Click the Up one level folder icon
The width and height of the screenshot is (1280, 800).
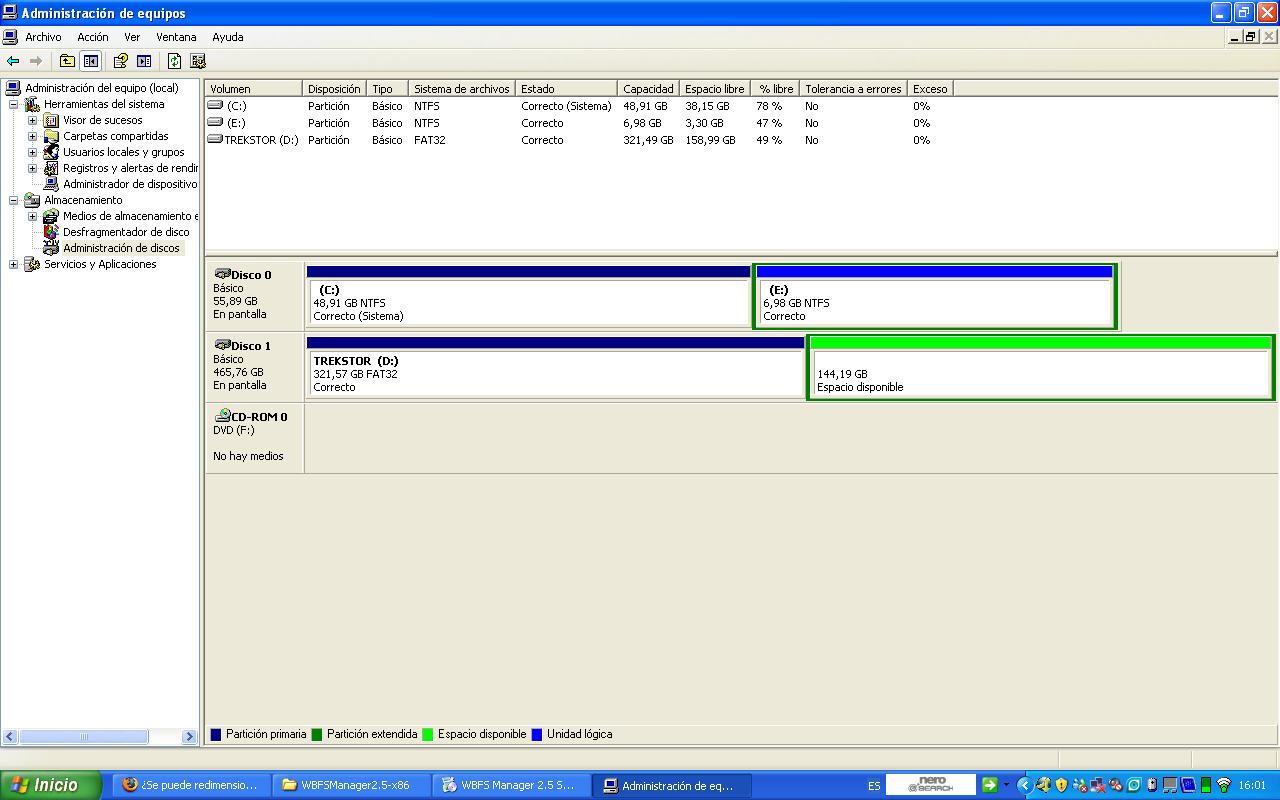[x=67, y=61]
